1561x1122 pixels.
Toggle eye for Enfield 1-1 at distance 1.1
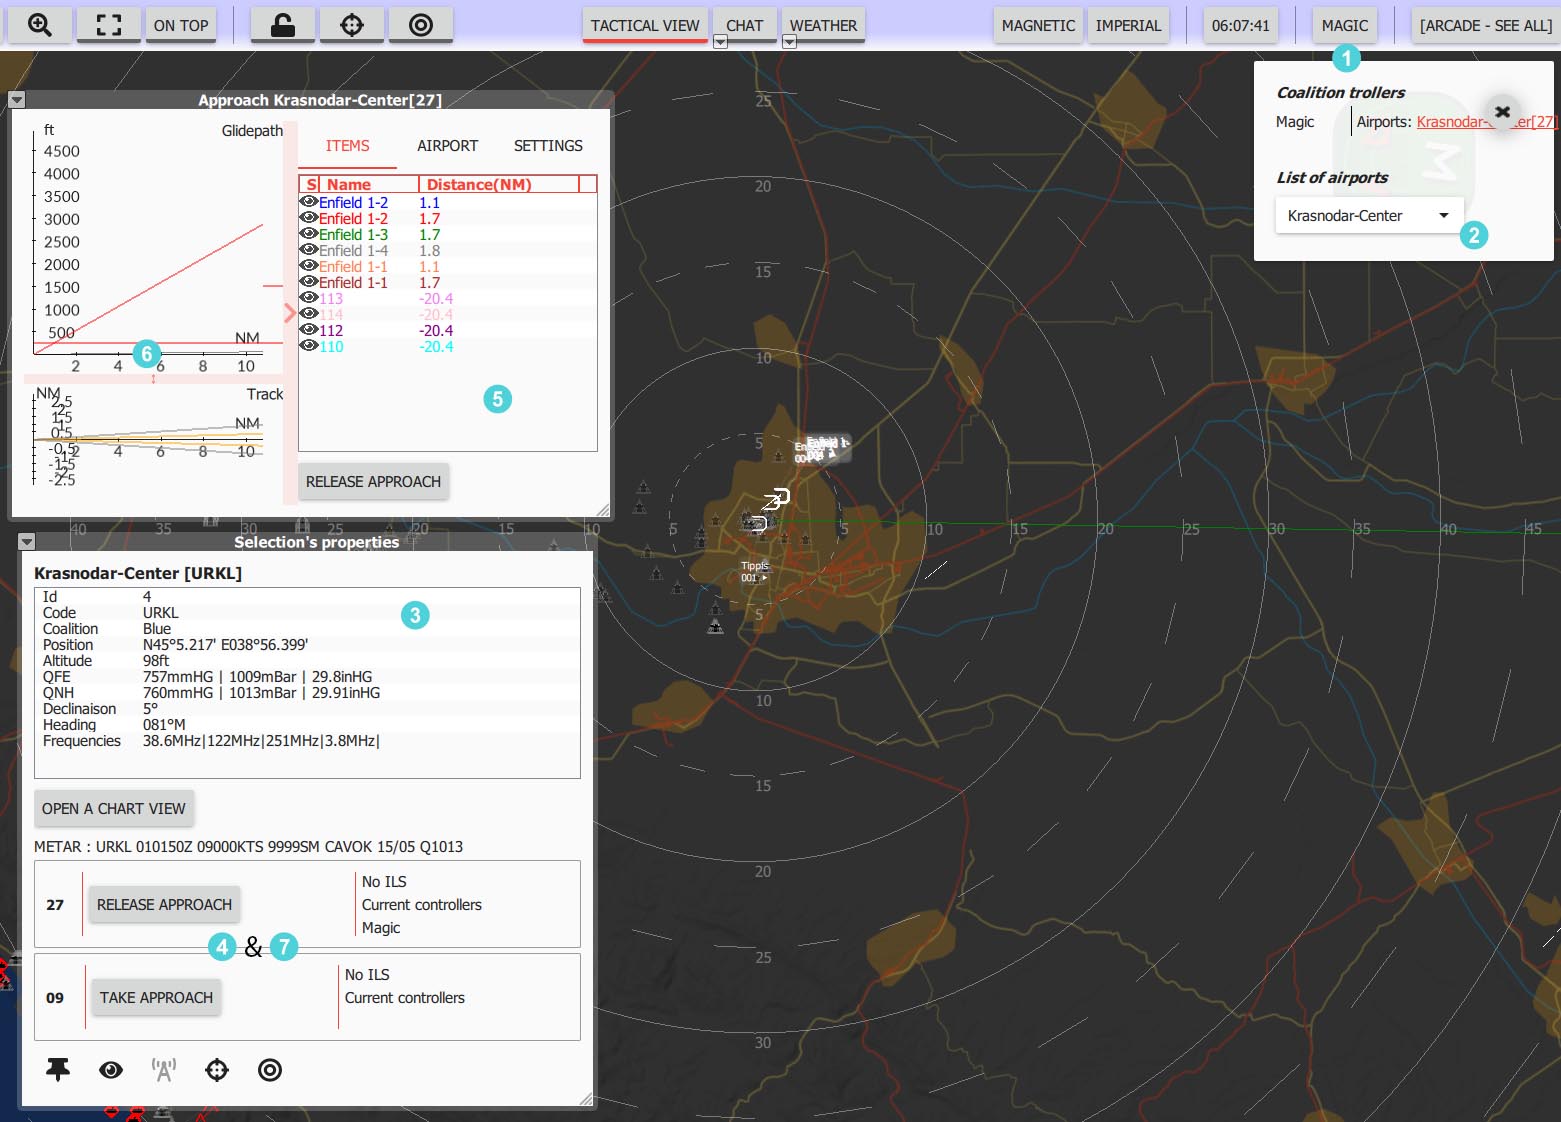click(309, 266)
